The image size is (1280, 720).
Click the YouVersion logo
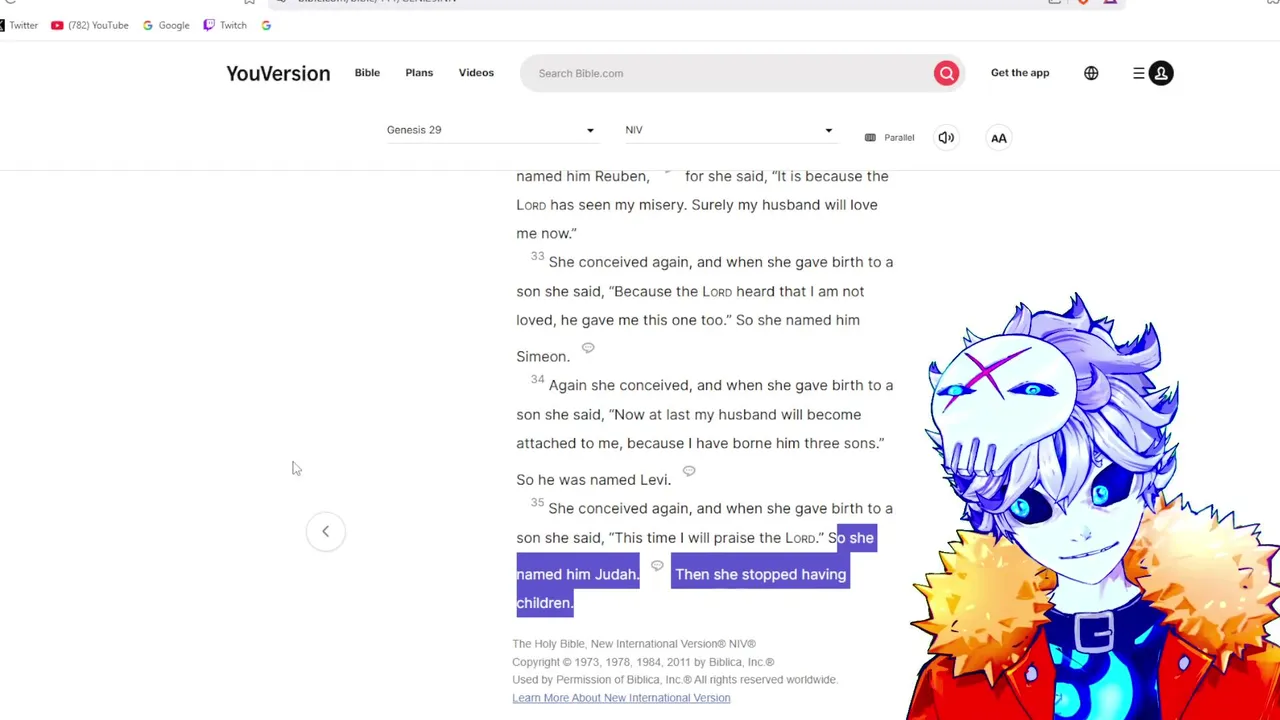278,73
